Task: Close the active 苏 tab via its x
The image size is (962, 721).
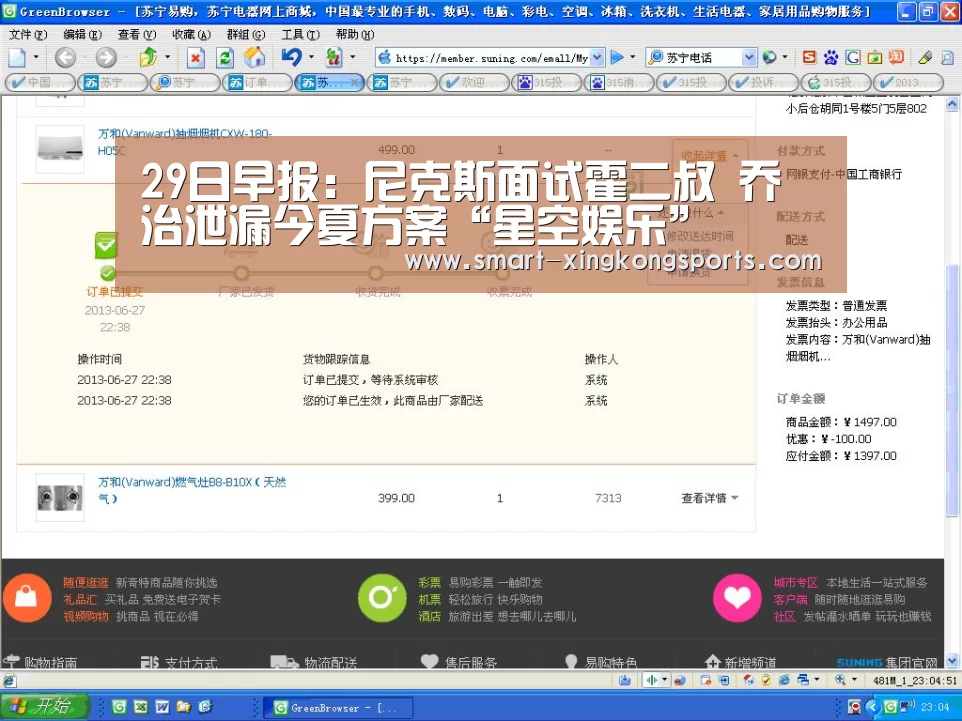Action: 354,83
